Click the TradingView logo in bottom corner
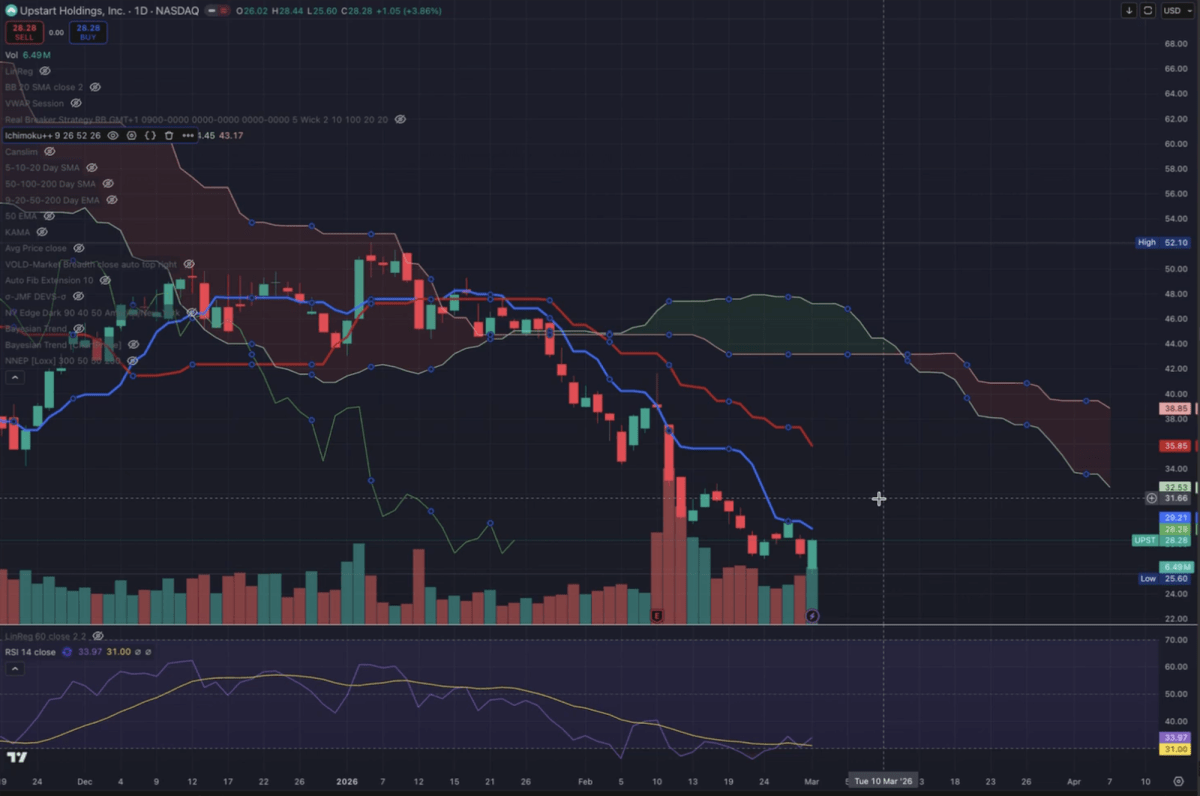 pos(15,759)
